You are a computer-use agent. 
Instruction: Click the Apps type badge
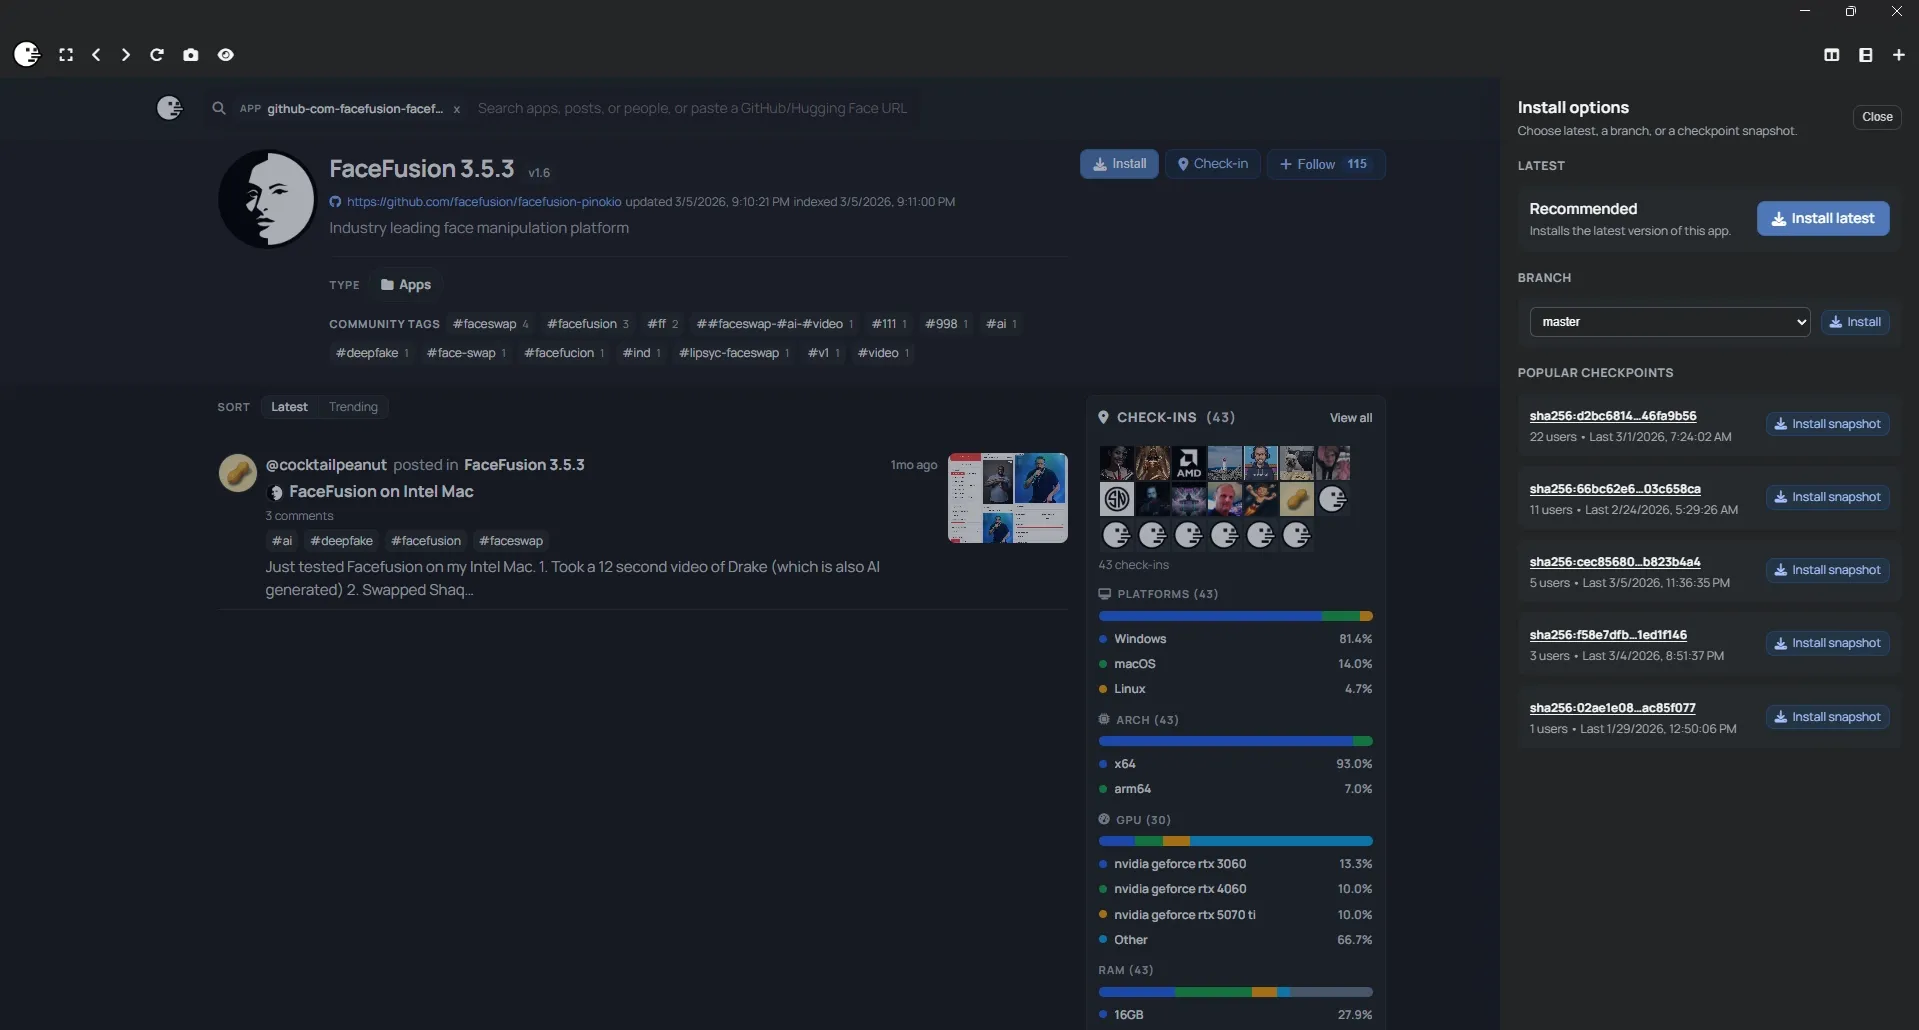(405, 285)
